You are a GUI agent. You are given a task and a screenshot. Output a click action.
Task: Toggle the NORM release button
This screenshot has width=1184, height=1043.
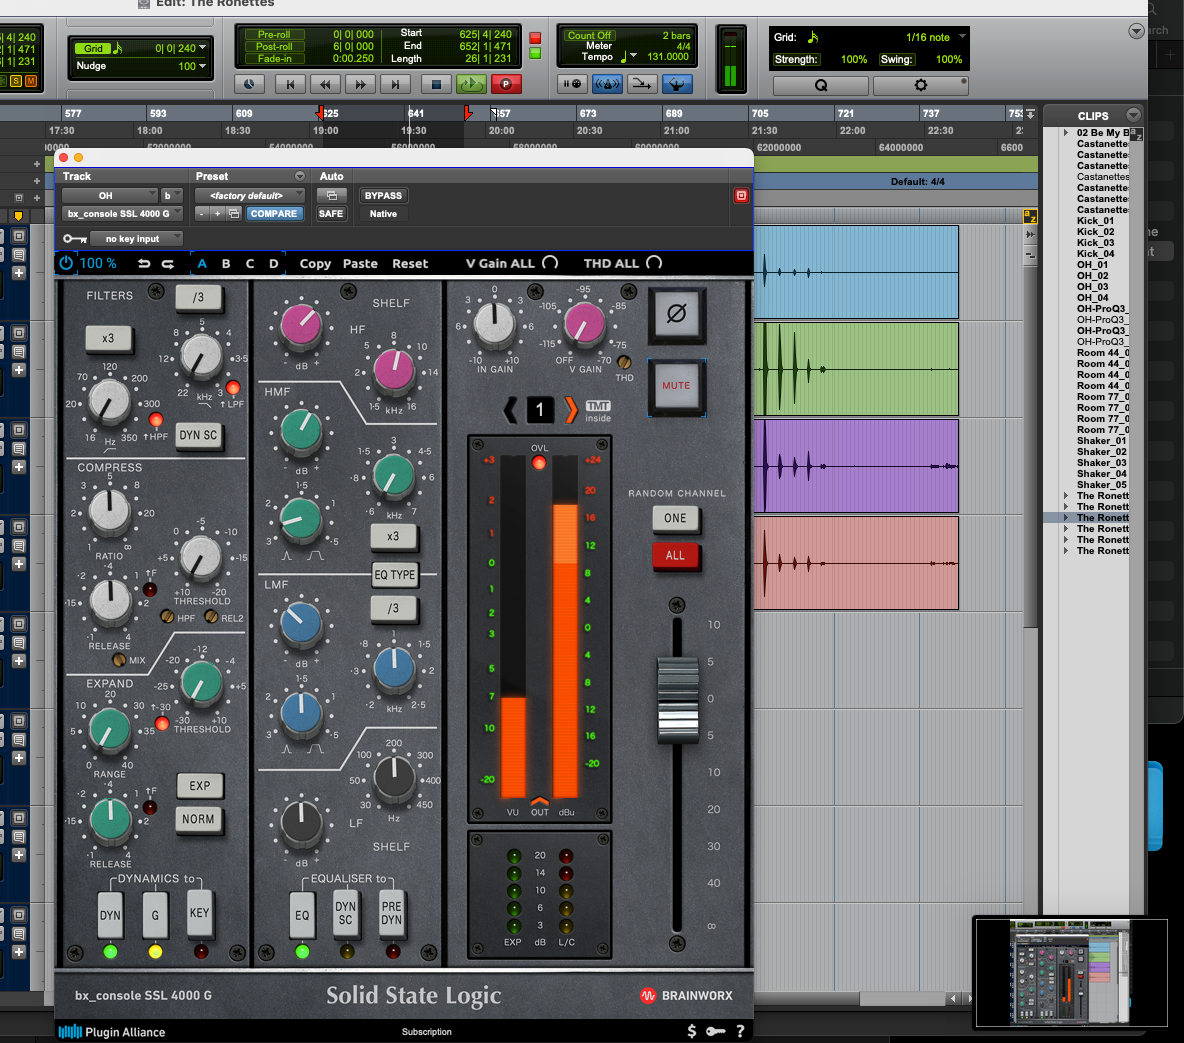click(x=198, y=819)
